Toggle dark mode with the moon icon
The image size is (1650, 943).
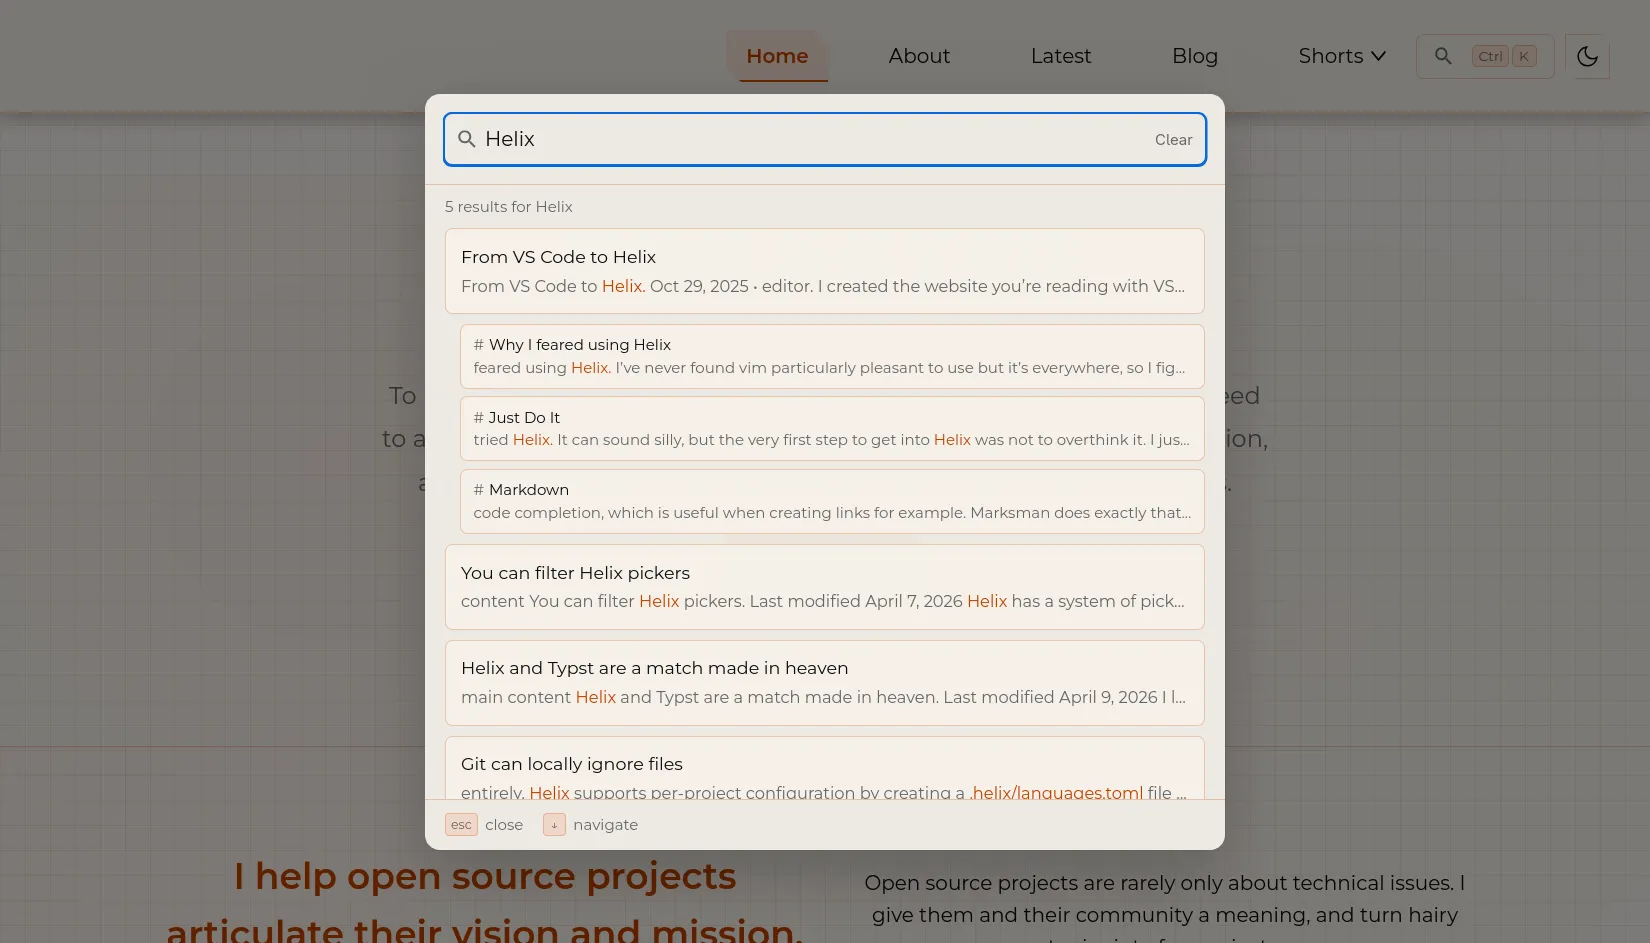[x=1587, y=56]
